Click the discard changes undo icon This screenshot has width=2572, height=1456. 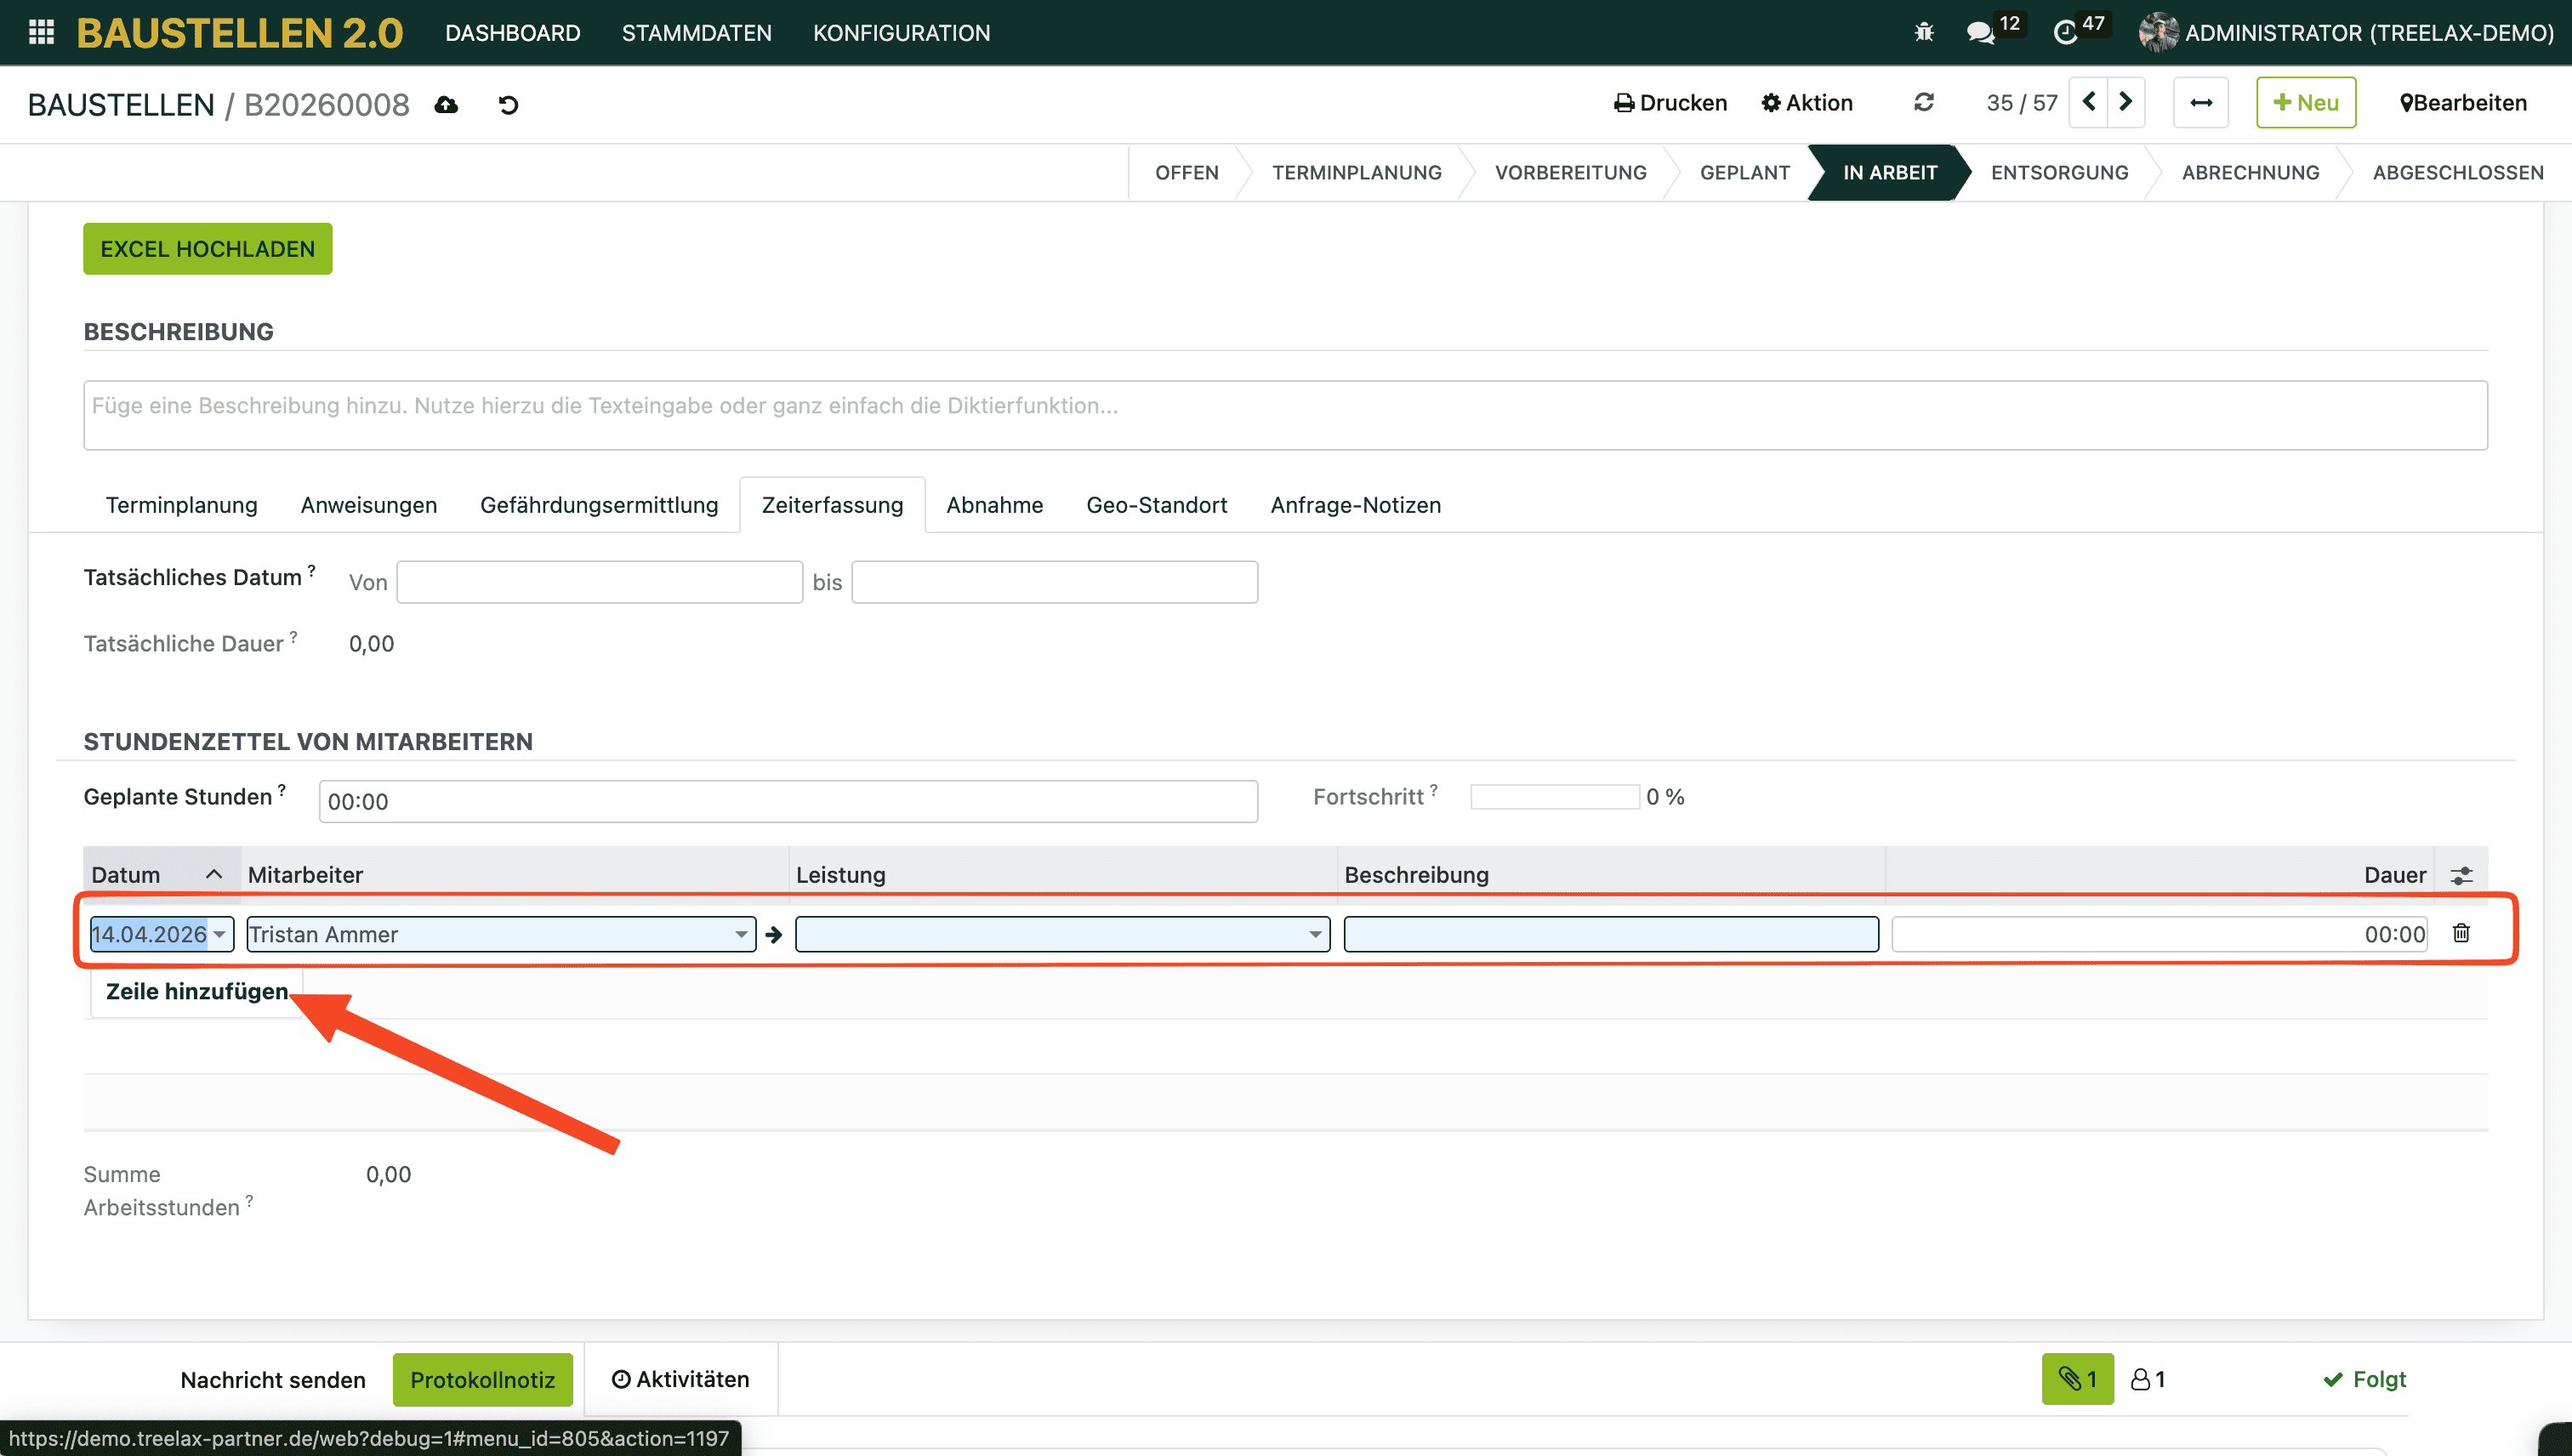[x=508, y=104]
